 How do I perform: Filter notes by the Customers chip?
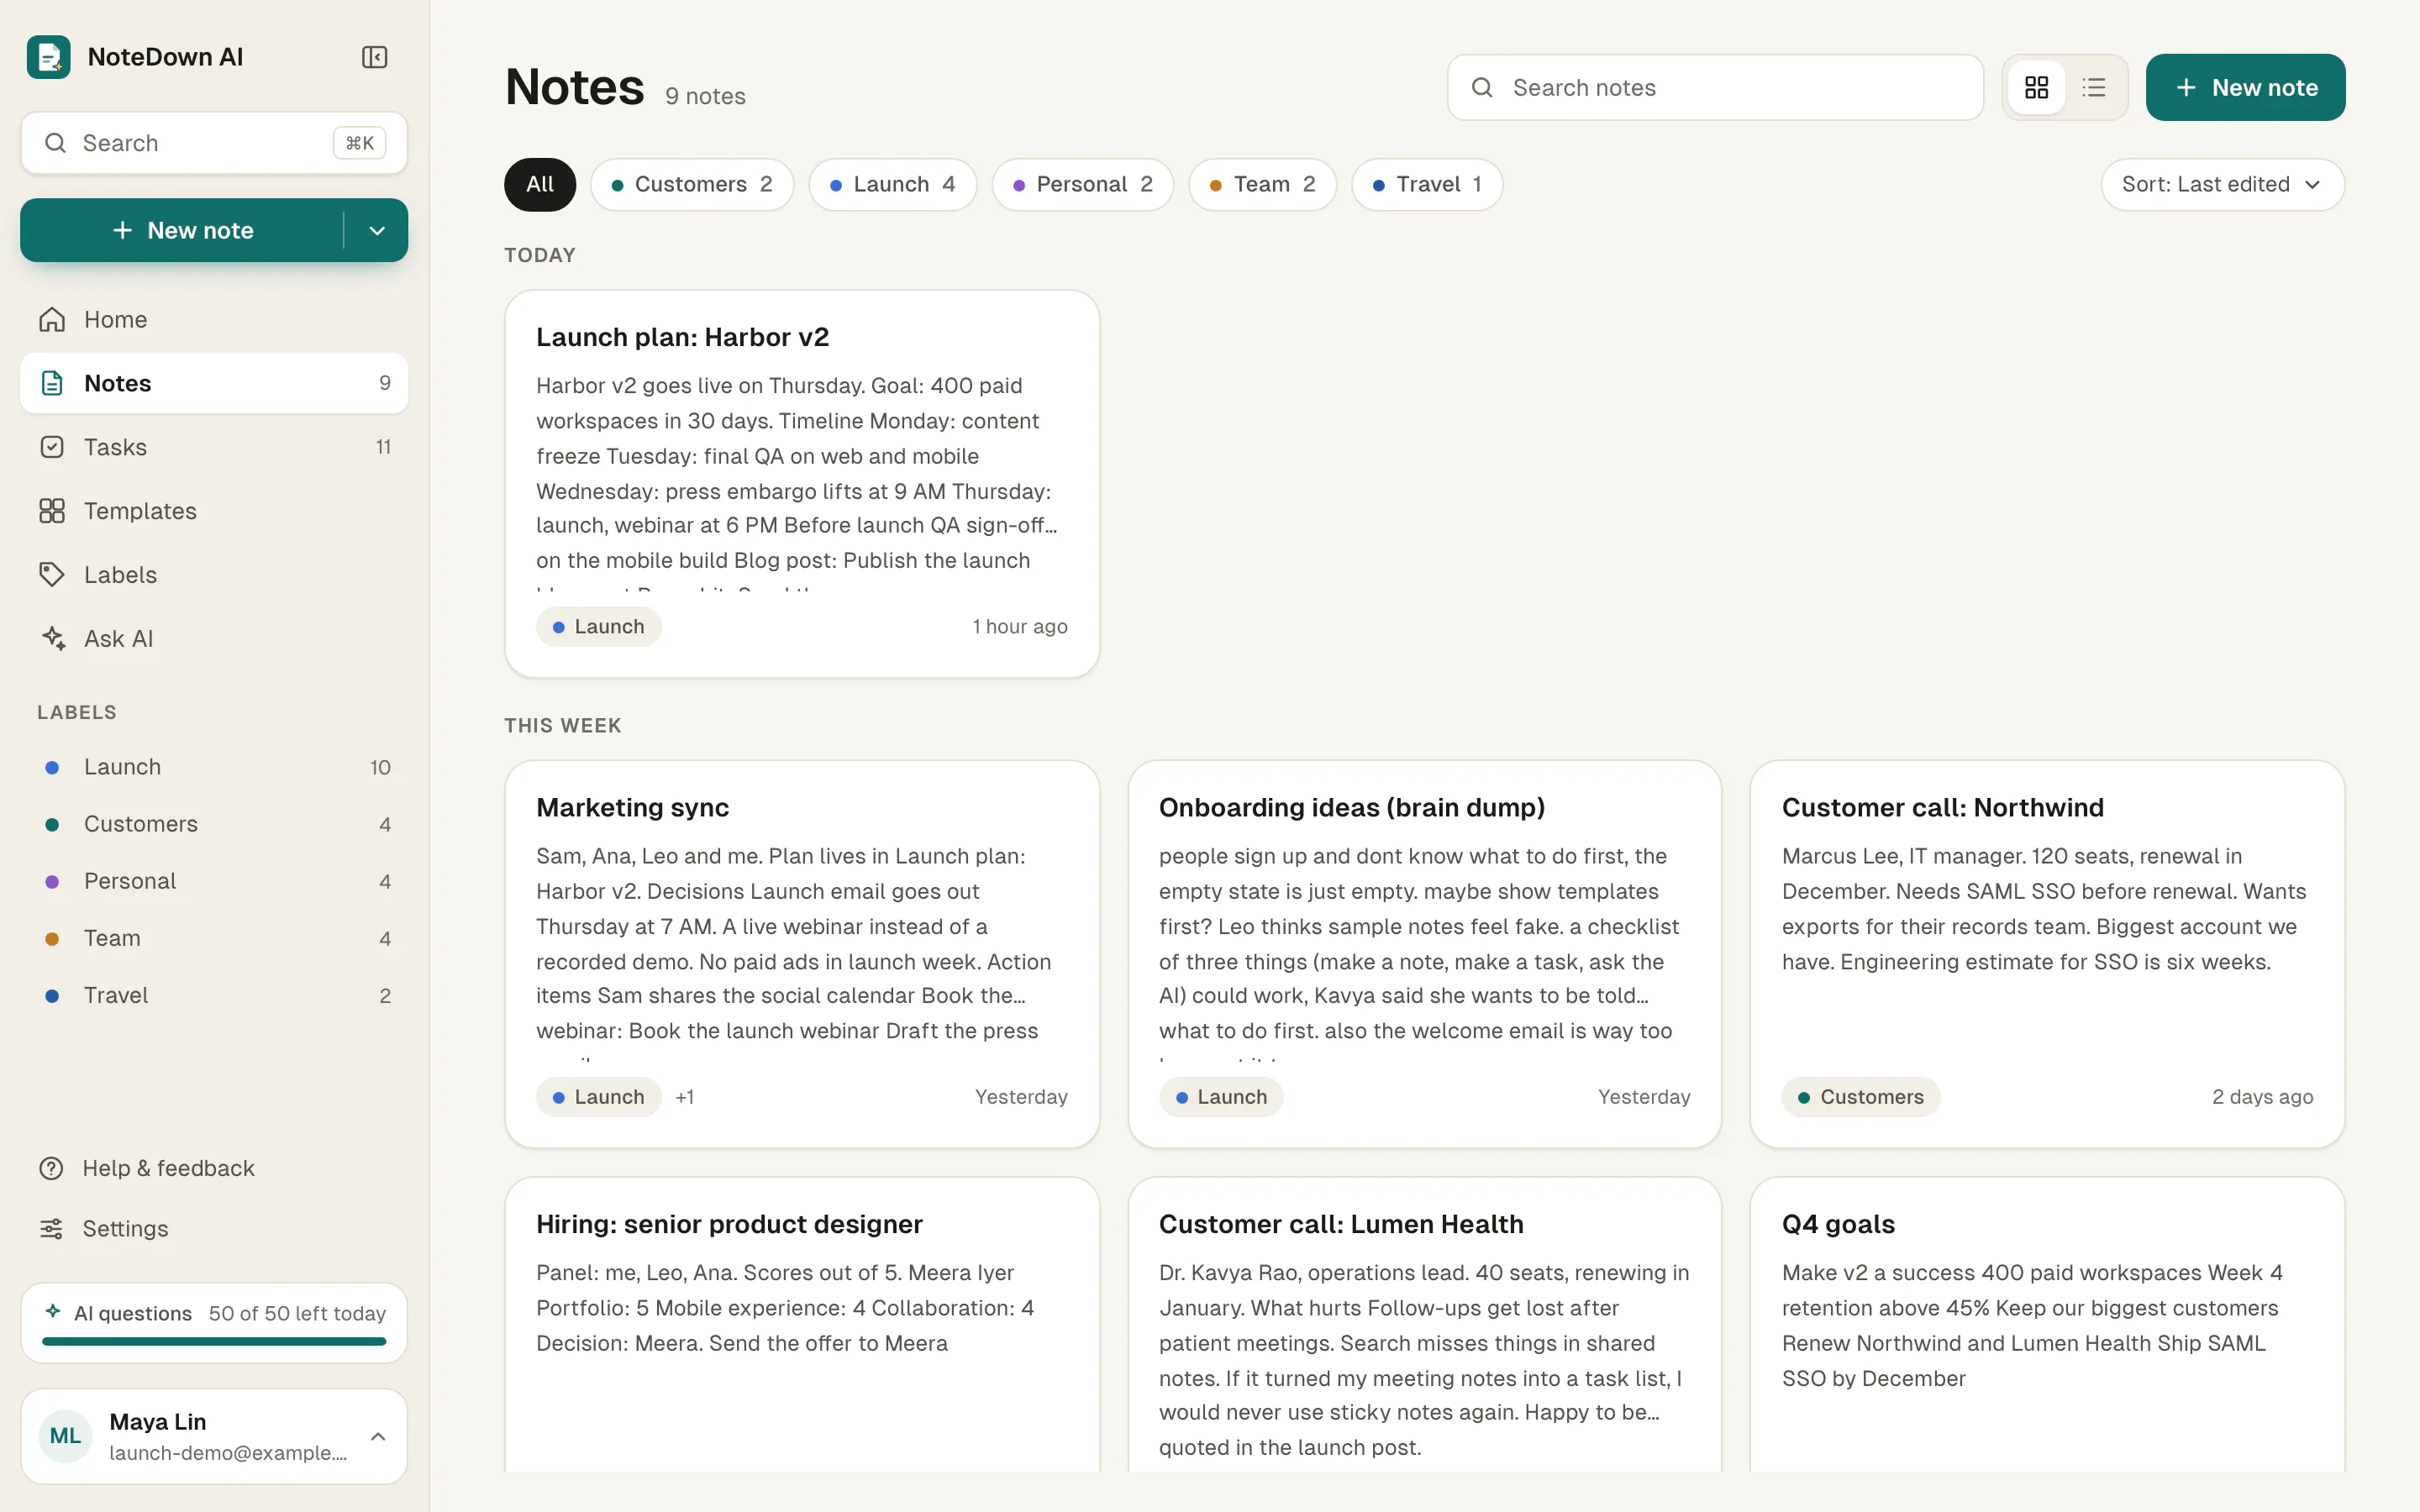(692, 184)
